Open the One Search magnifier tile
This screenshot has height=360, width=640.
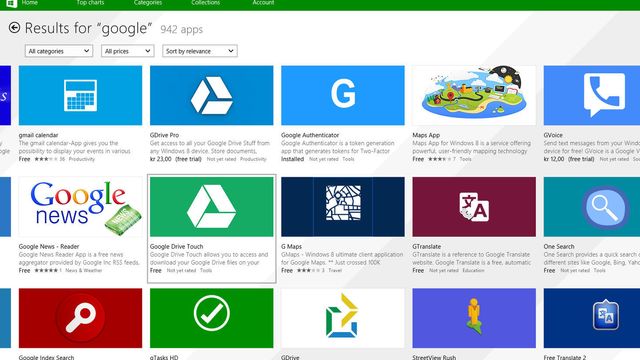(x=592, y=207)
